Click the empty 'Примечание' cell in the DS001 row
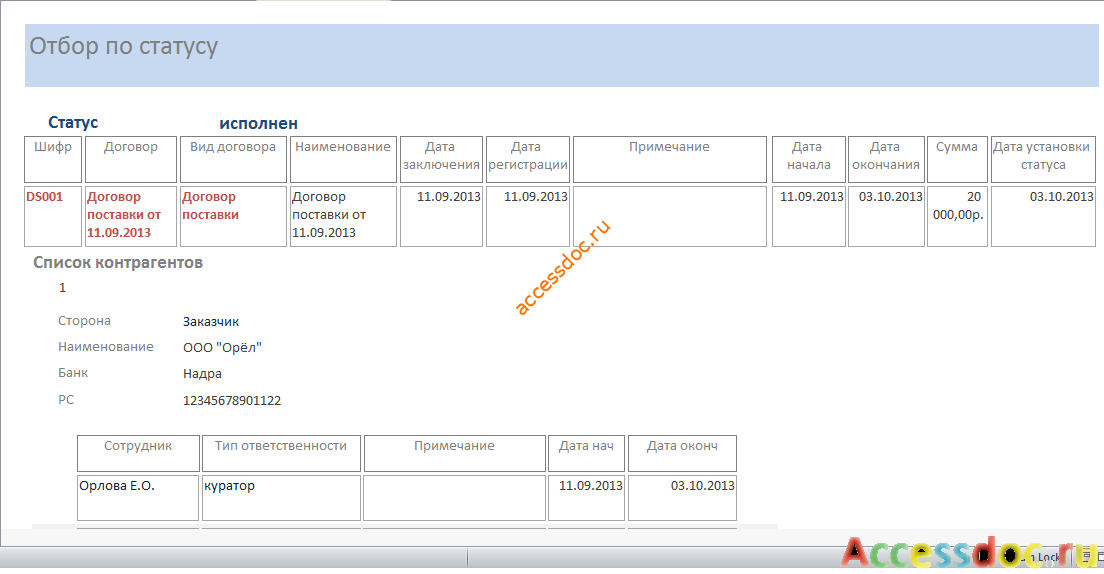 [x=670, y=216]
